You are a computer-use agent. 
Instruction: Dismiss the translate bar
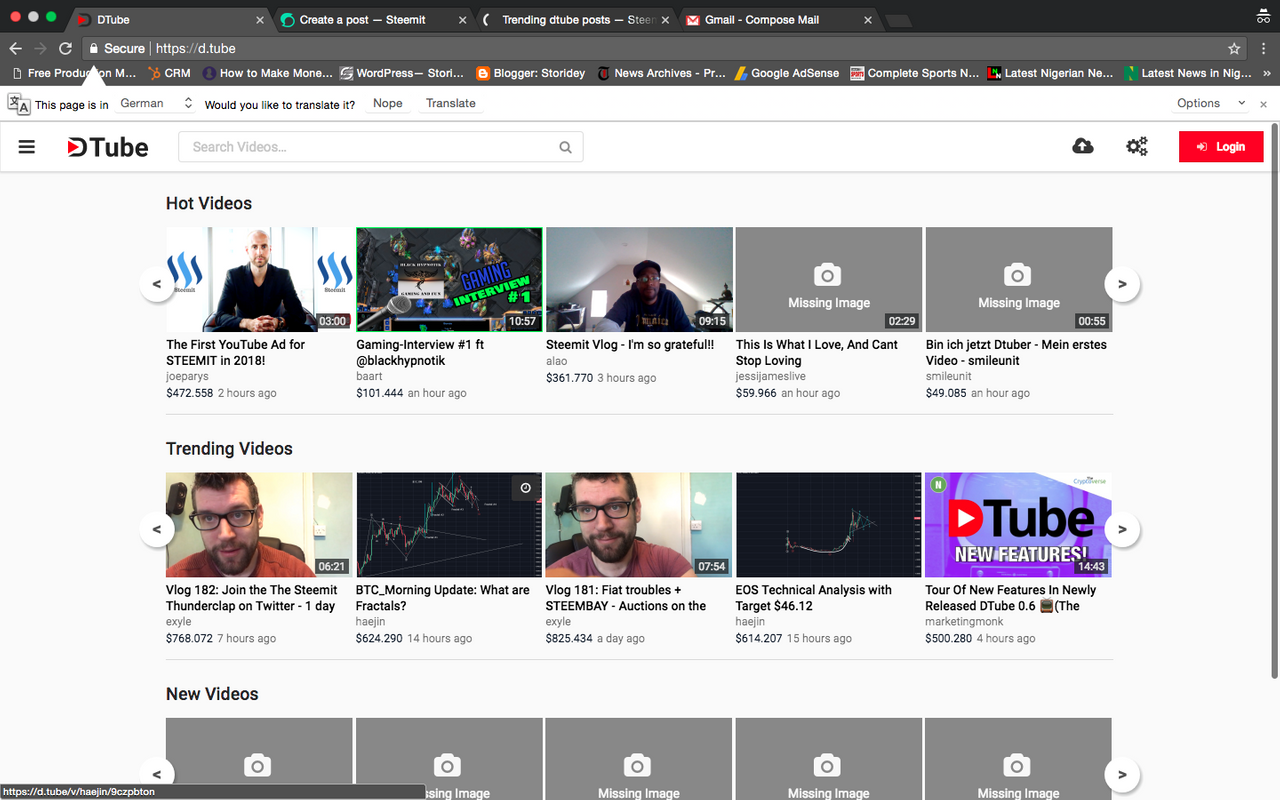pos(1263,103)
